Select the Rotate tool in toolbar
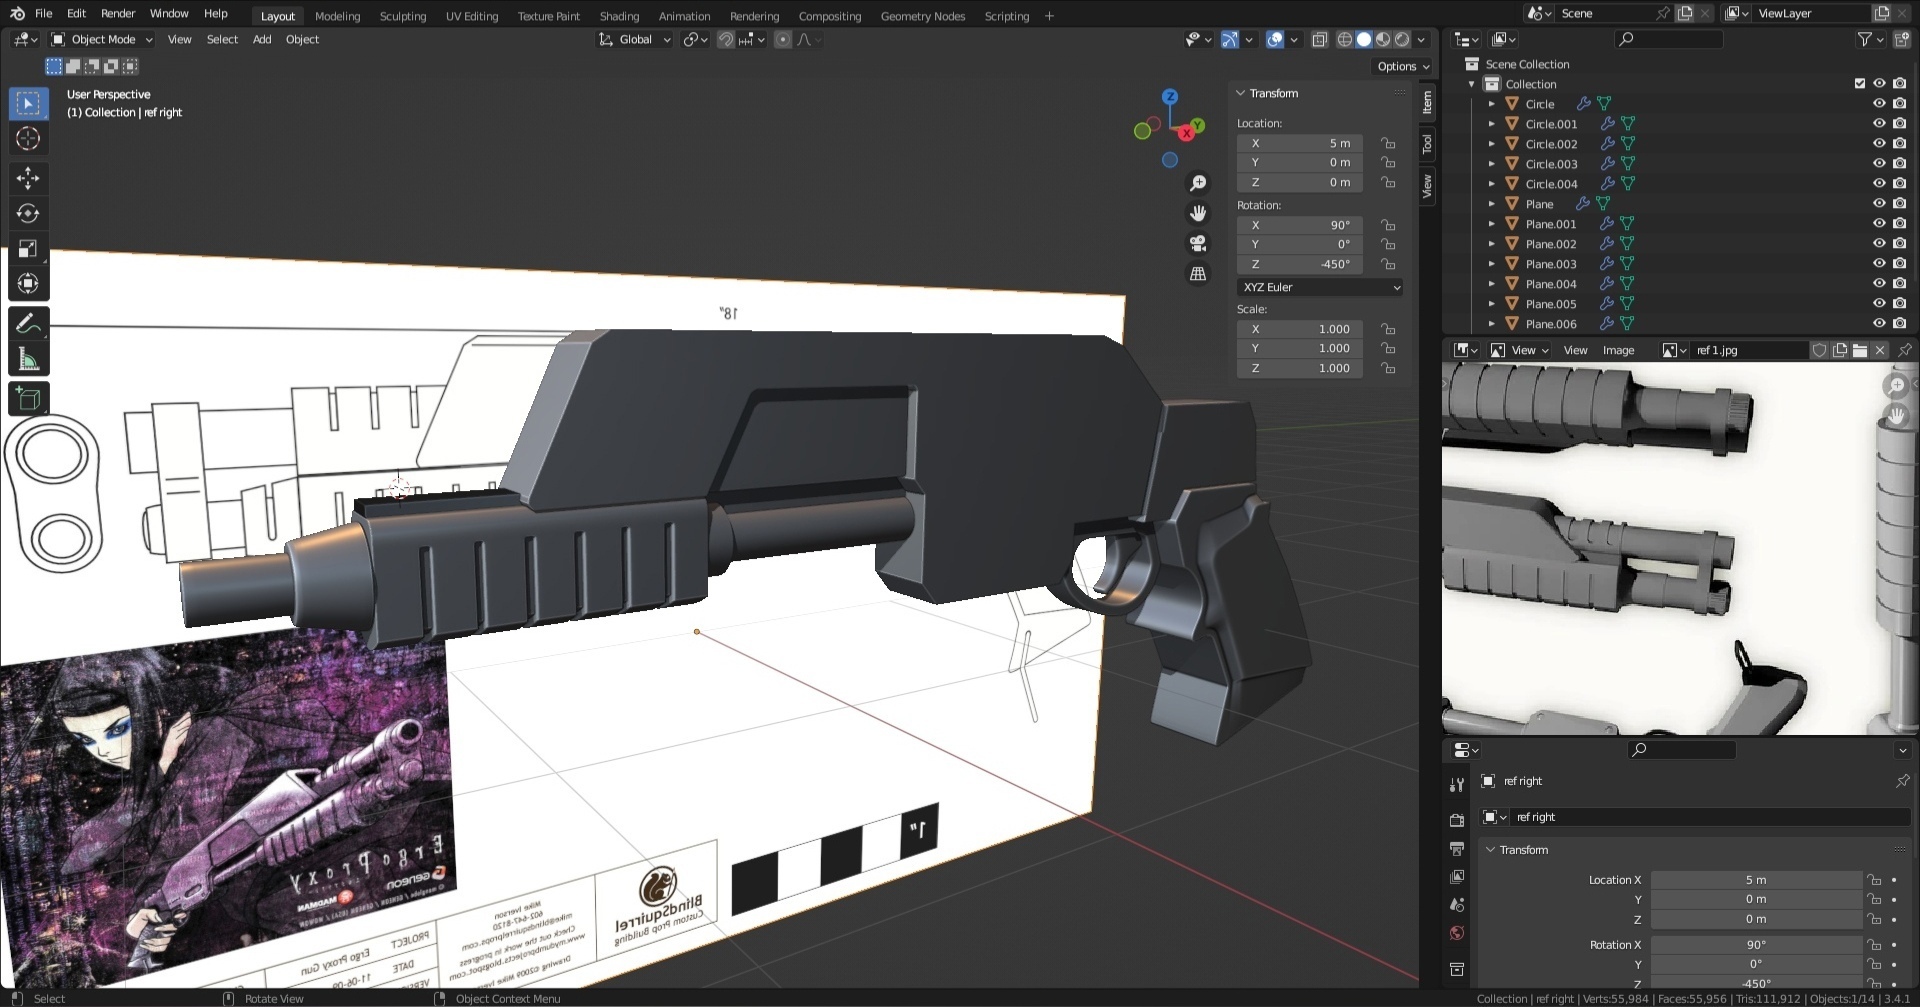The width and height of the screenshot is (1920, 1007). 28,213
